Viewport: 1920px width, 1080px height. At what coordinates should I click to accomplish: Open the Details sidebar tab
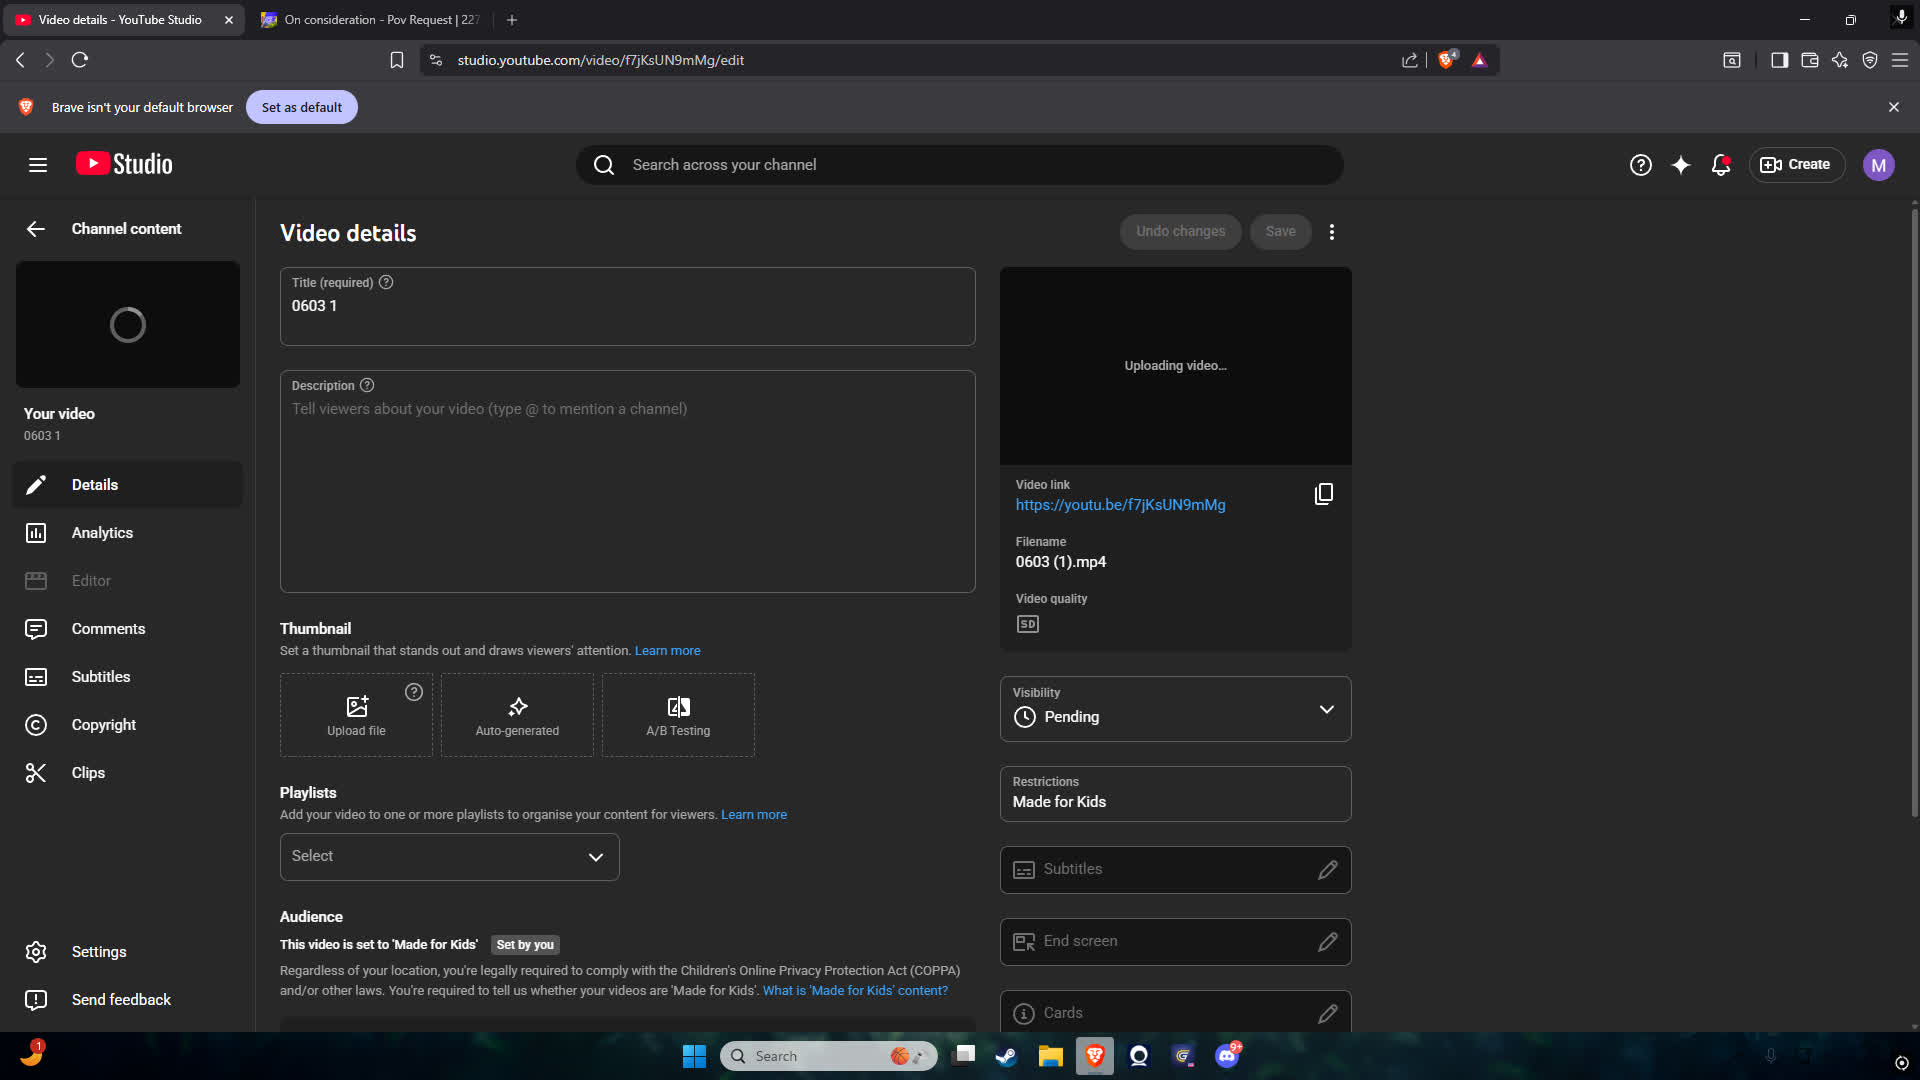coord(127,485)
